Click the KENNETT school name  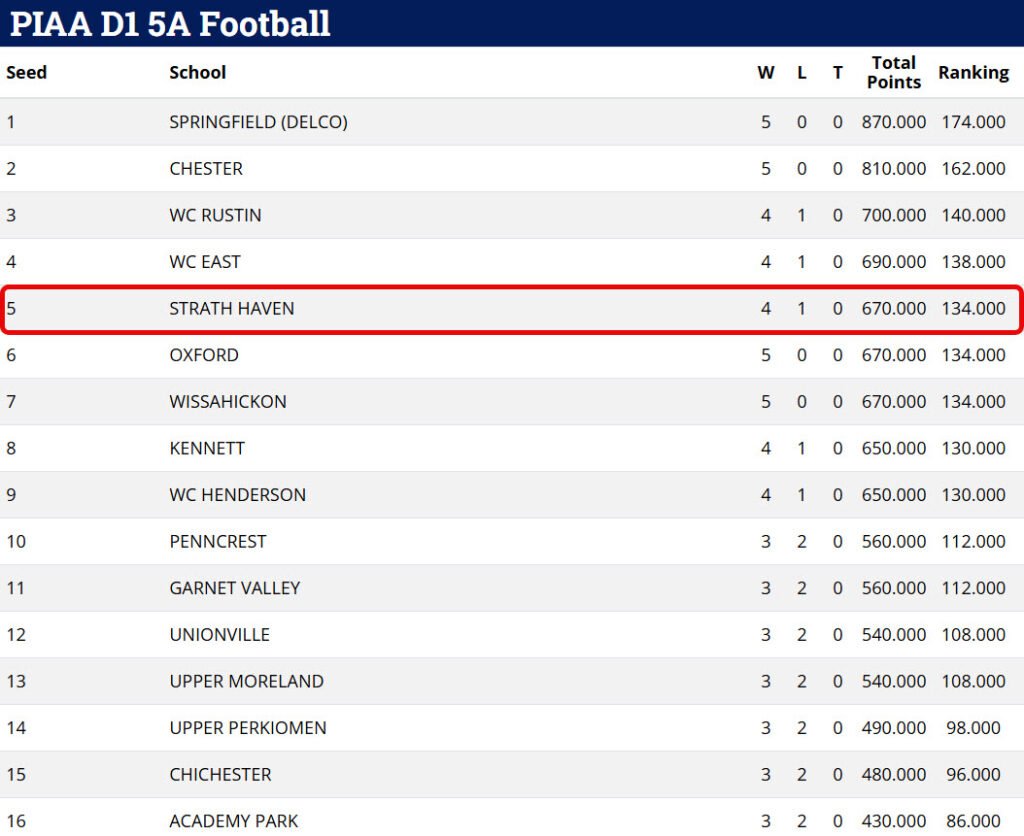click(206, 448)
